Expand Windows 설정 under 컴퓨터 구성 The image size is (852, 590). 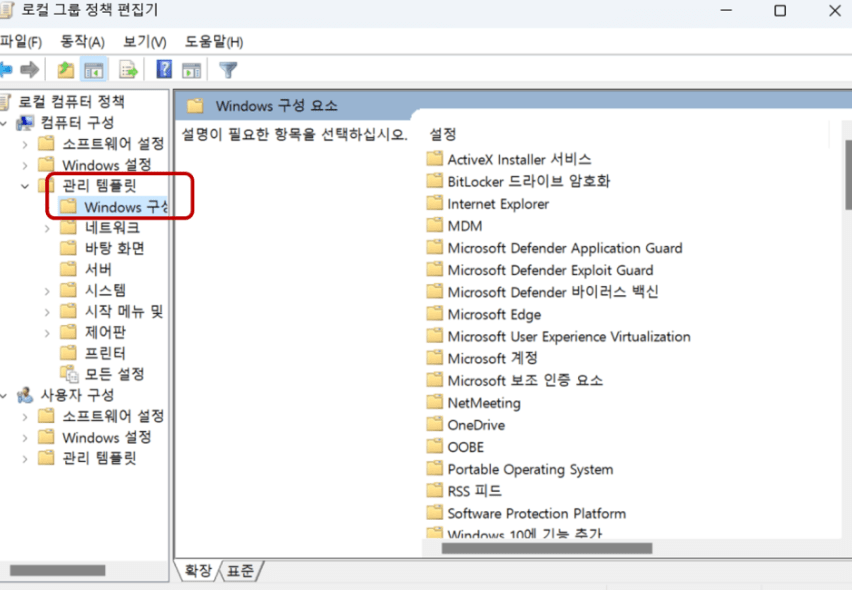(x=25, y=165)
